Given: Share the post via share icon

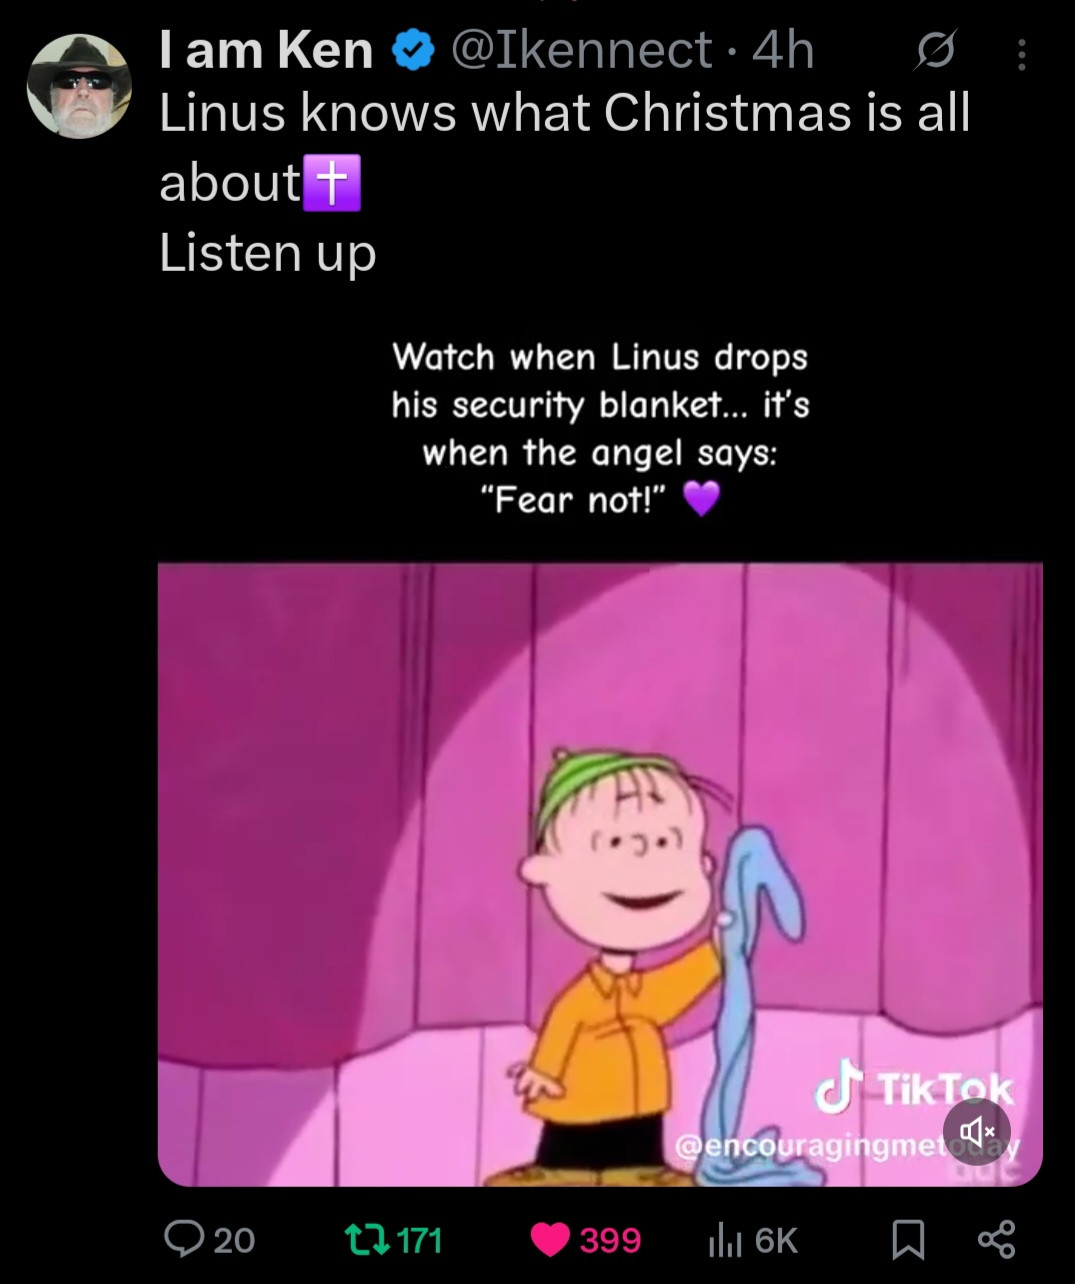Looking at the screenshot, I should (997, 1240).
